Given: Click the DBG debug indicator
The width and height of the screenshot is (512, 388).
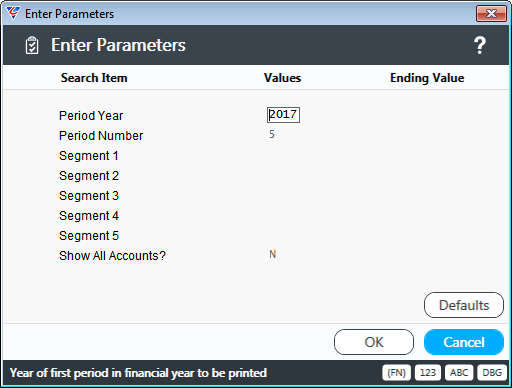Looking at the screenshot, I should click(492, 372).
